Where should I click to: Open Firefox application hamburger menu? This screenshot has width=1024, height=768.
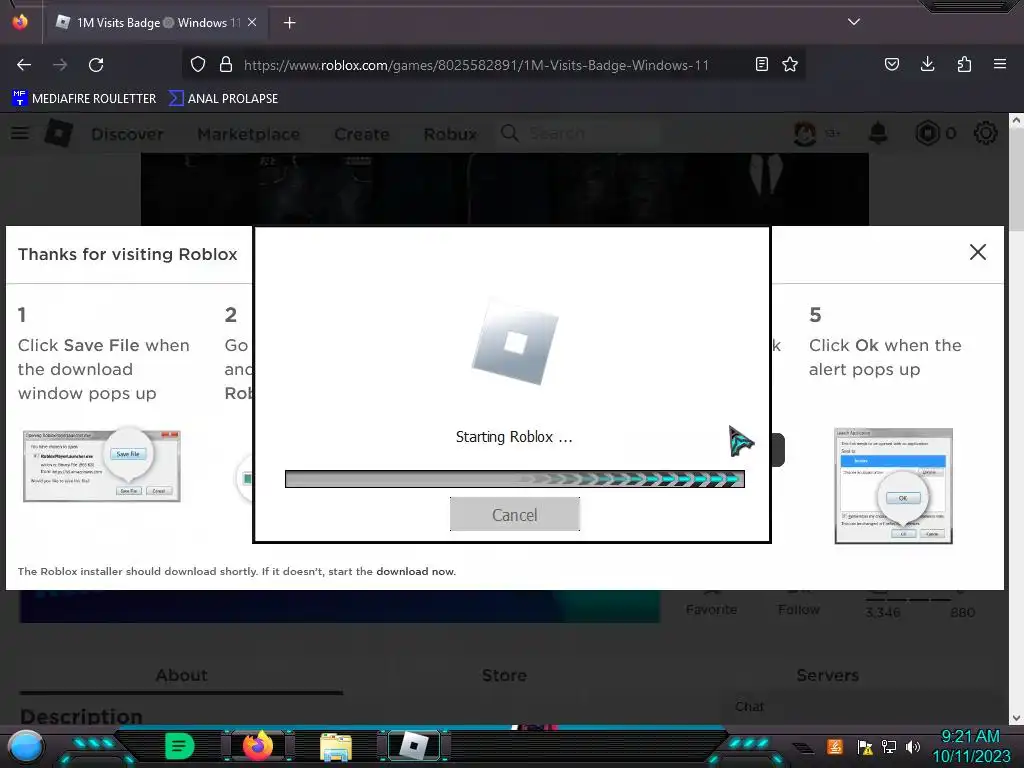[1000, 65]
